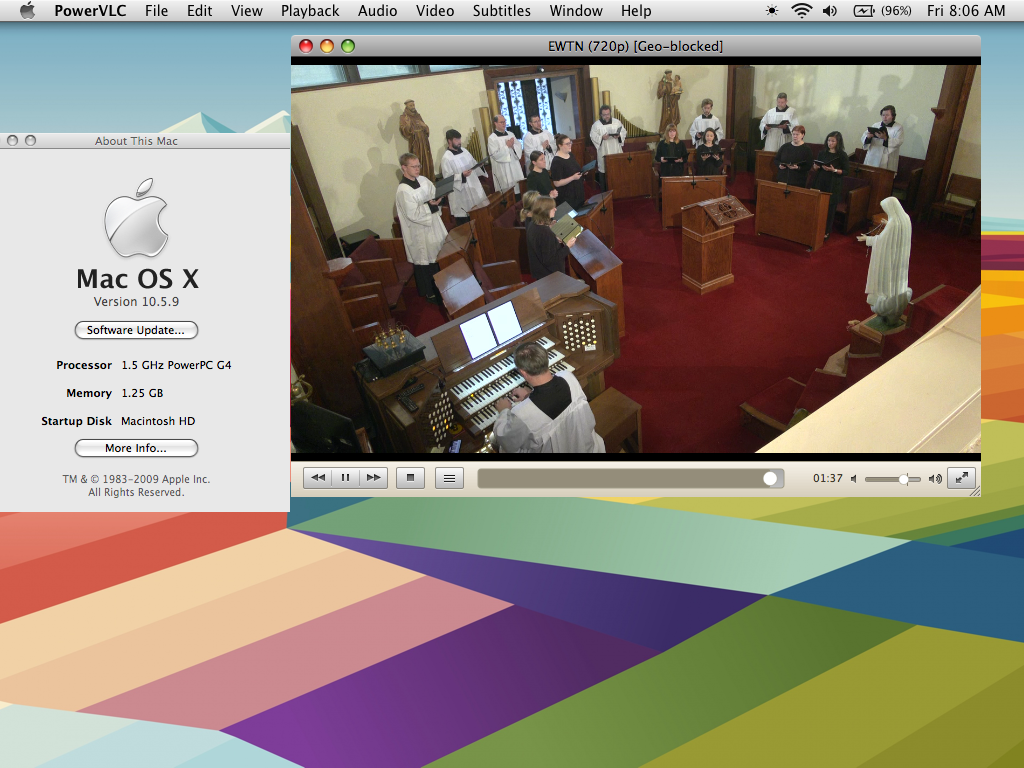This screenshot has width=1024, height=768.
Task: Open the Apple menu
Action: click(x=27, y=10)
